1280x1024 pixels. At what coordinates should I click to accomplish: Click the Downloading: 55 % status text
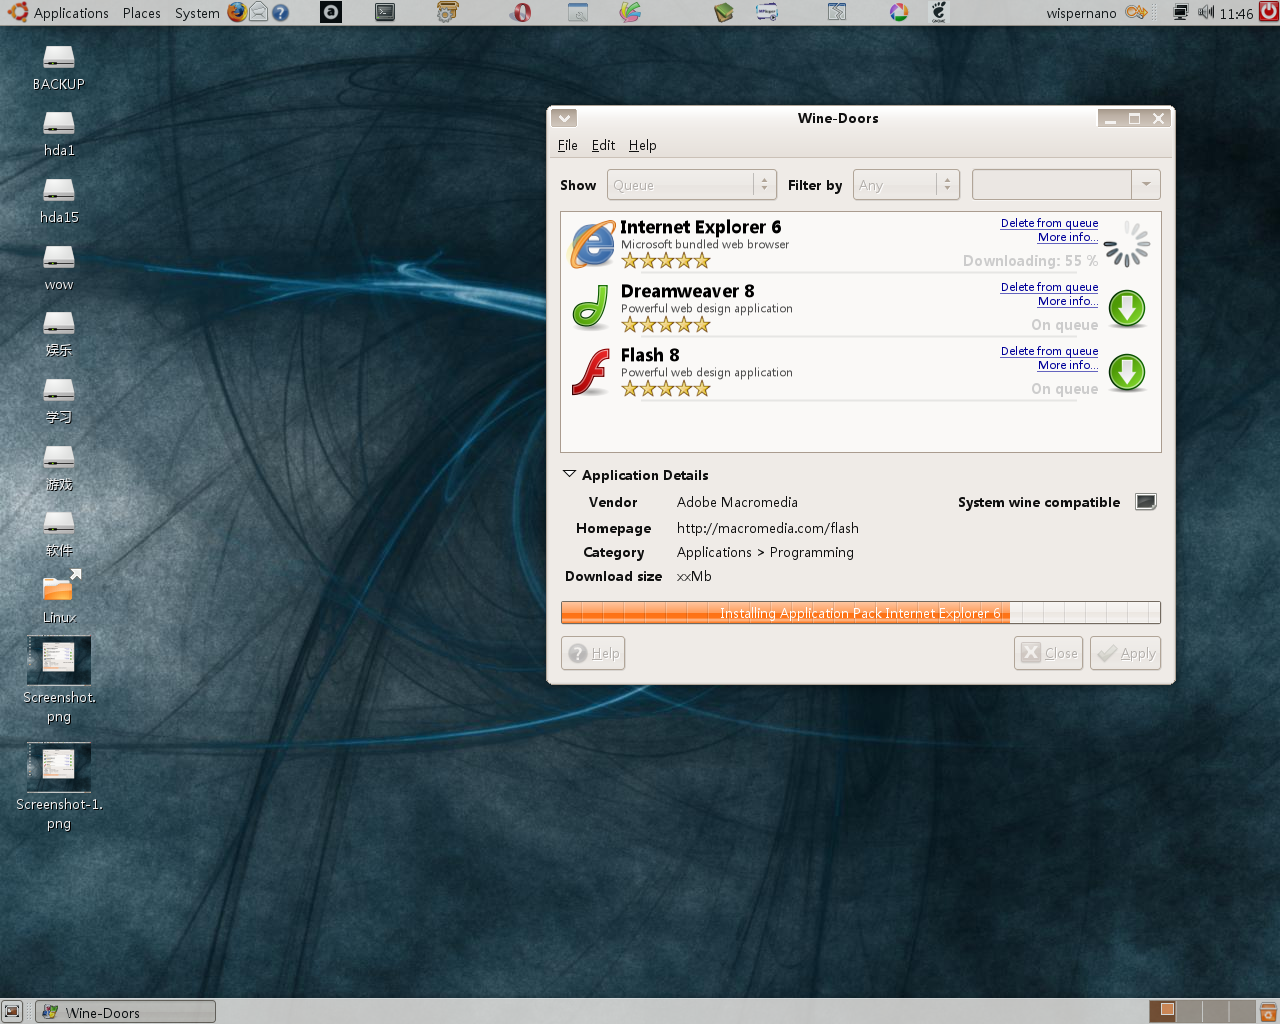tap(1030, 261)
